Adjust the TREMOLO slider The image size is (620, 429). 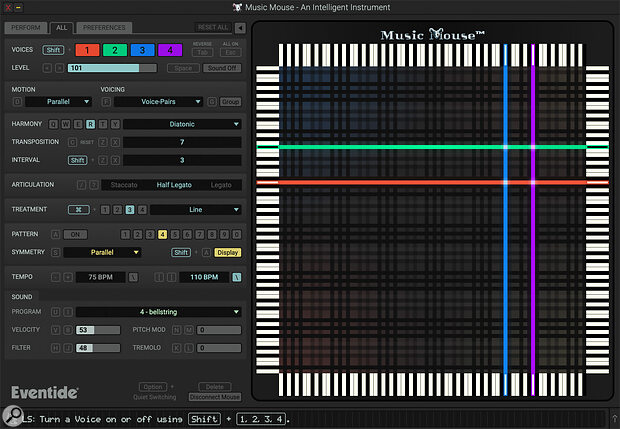219,348
